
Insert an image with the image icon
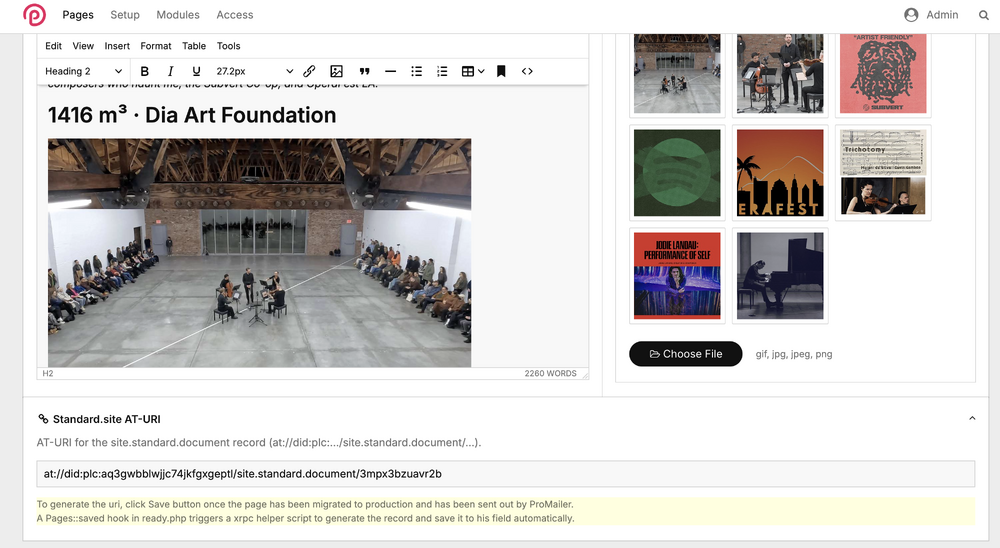[x=337, y=71]
